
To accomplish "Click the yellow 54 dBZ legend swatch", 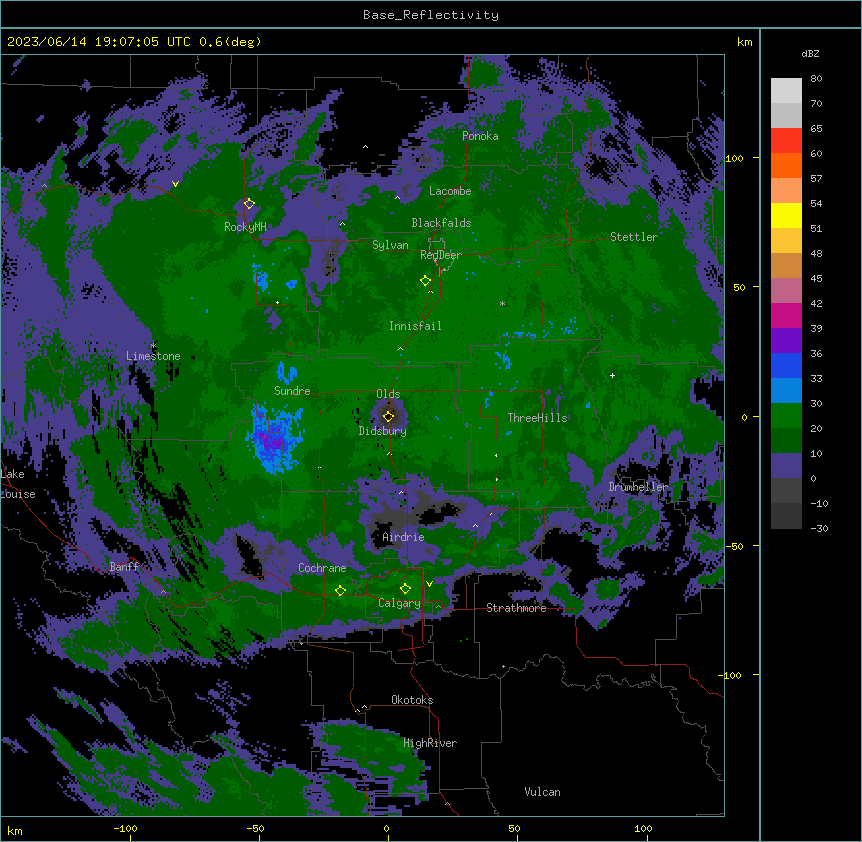I will point(786,215).
